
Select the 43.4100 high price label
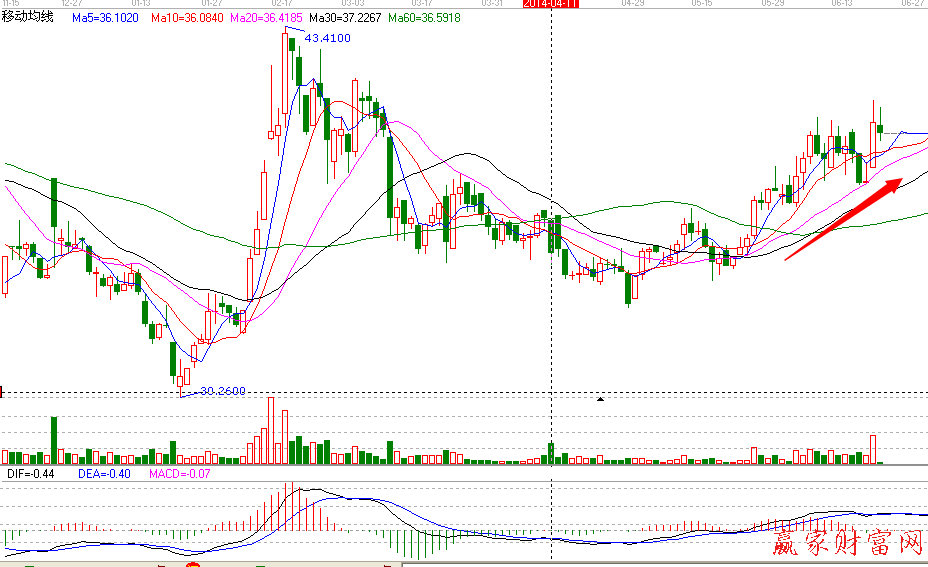point(326,38)
